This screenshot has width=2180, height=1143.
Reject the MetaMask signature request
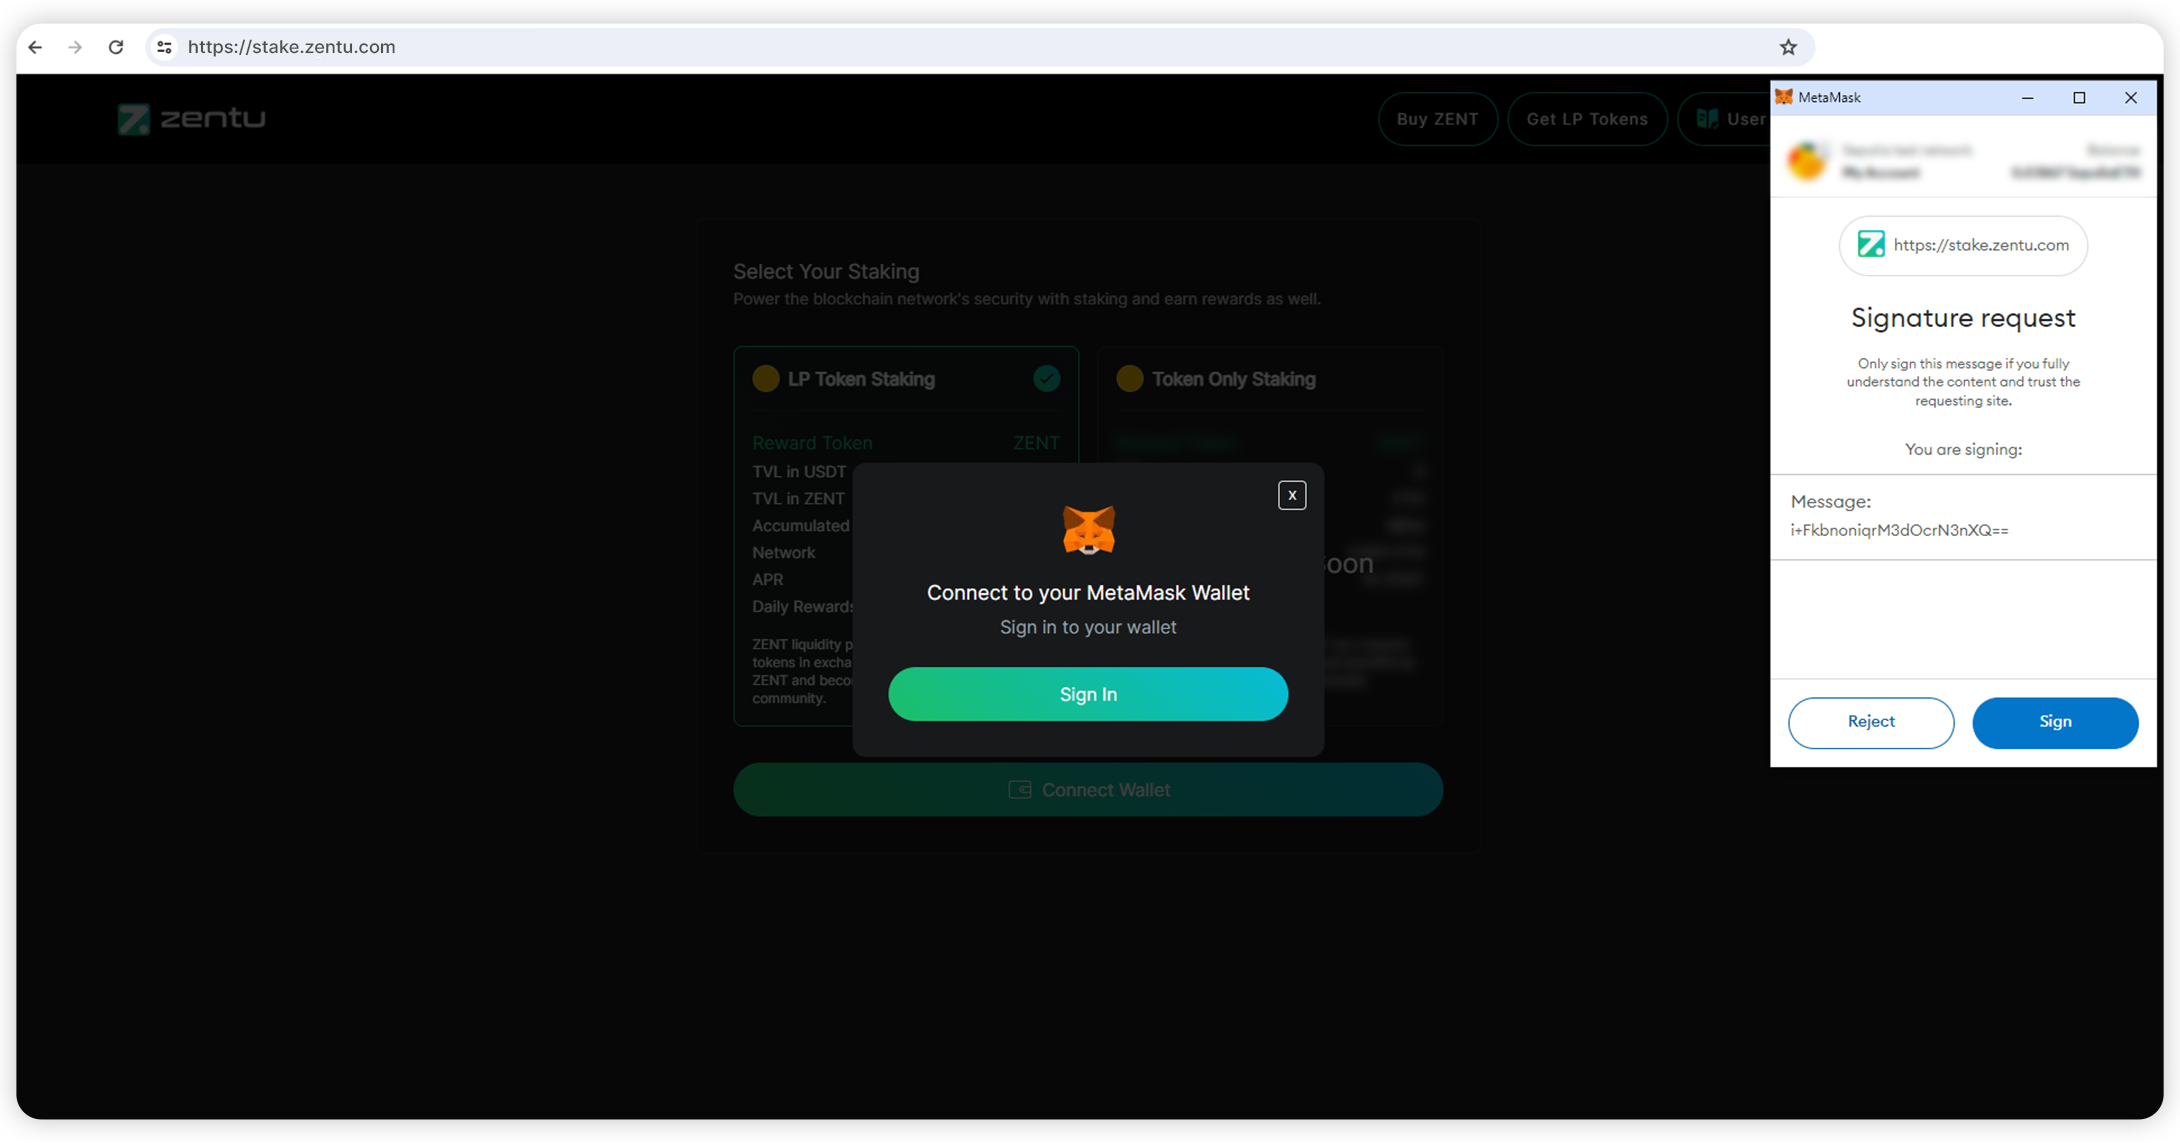1870,722
